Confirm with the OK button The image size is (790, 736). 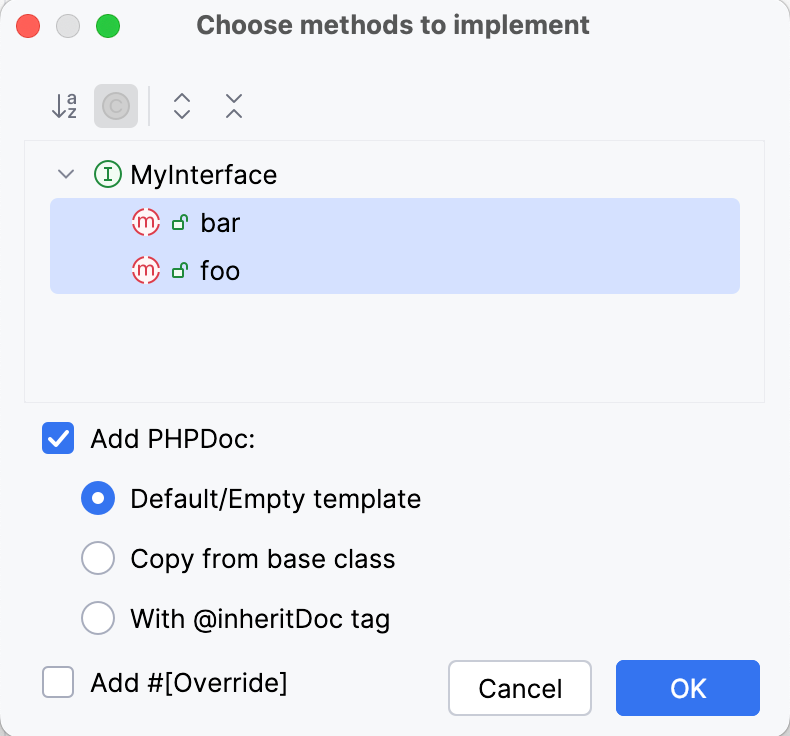pos(688,688)
